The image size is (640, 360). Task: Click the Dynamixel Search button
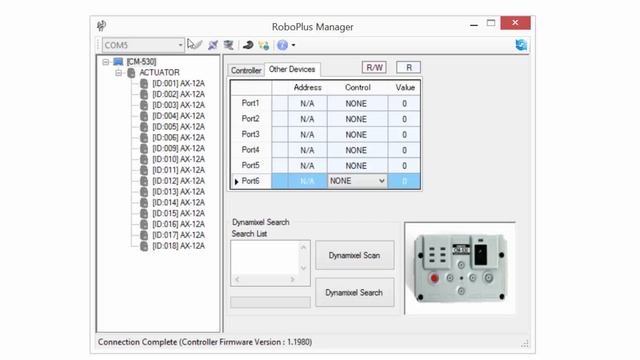(354, 293)
